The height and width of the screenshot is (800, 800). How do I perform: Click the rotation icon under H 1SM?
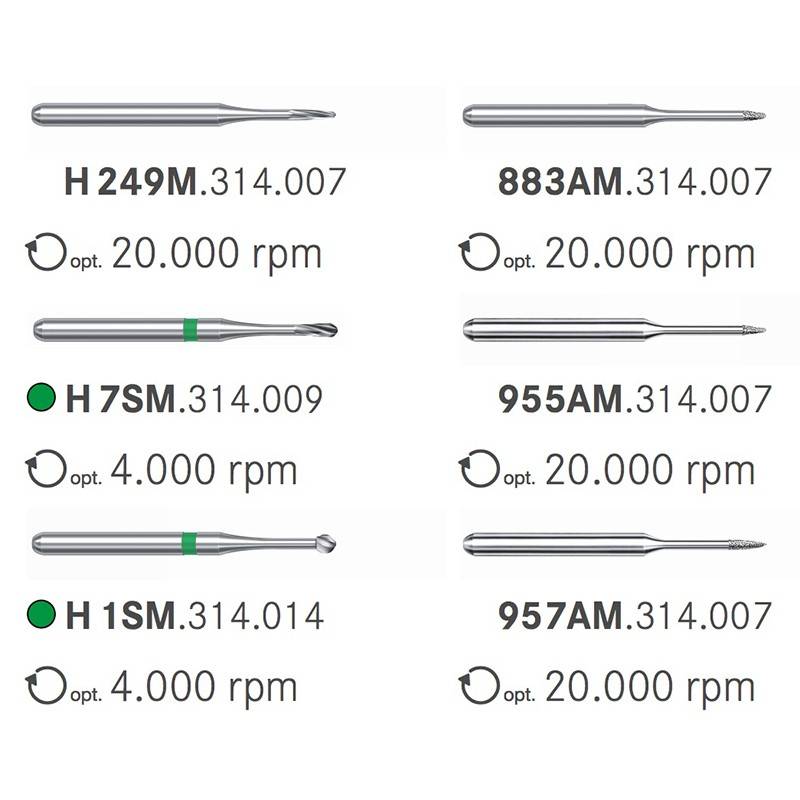coord(45,686)
